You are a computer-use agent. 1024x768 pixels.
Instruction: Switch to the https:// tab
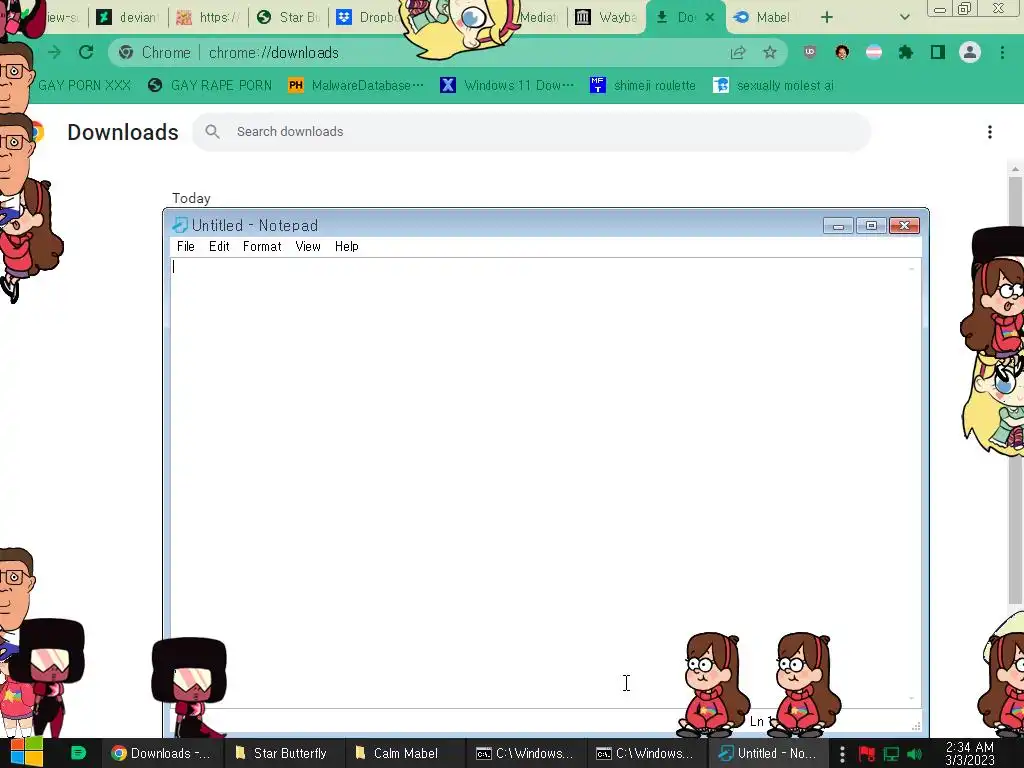pos(208,18)
